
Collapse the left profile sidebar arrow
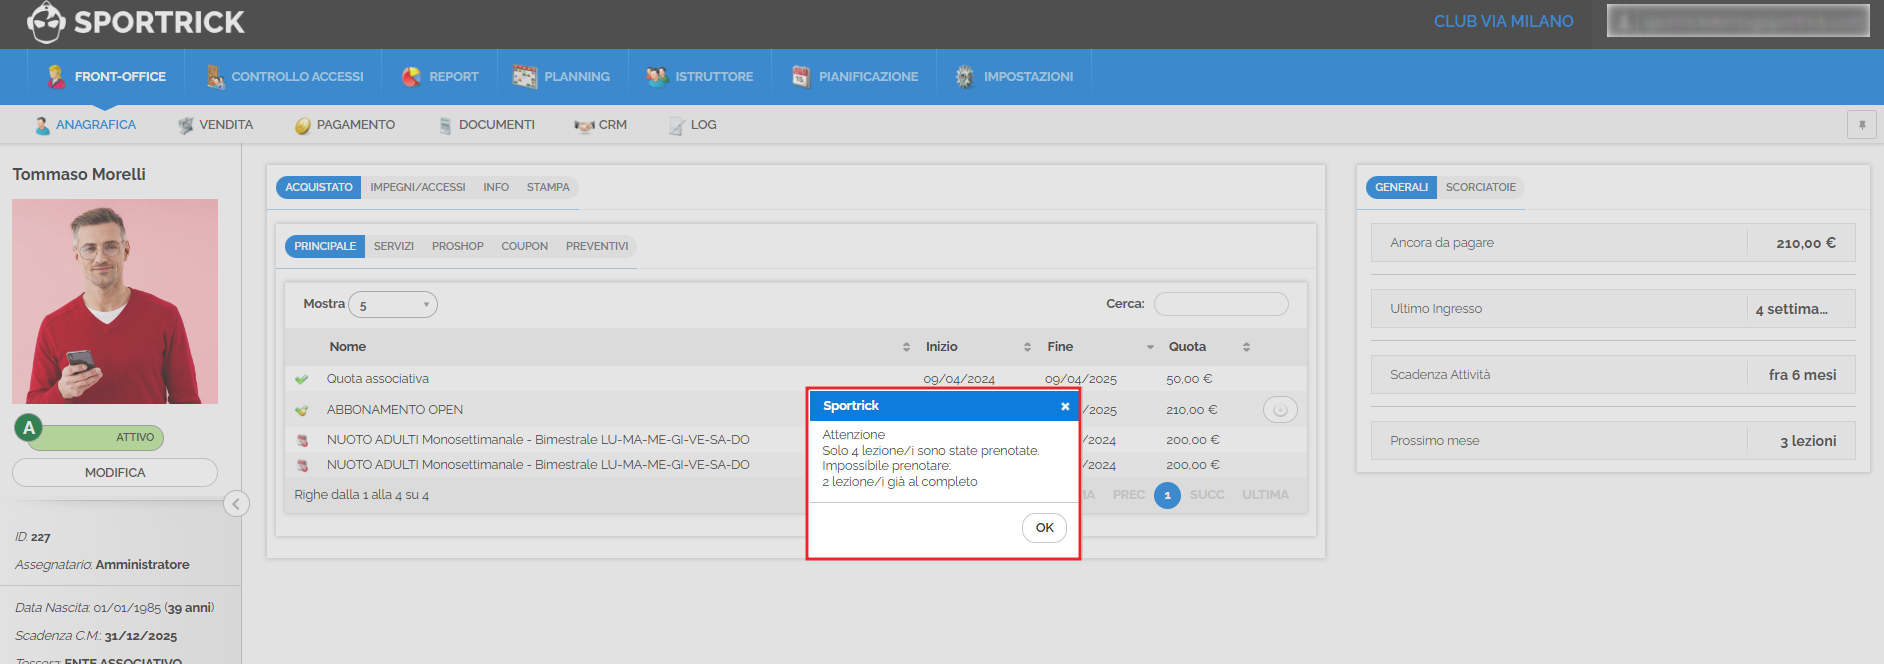tap(236, 504)
